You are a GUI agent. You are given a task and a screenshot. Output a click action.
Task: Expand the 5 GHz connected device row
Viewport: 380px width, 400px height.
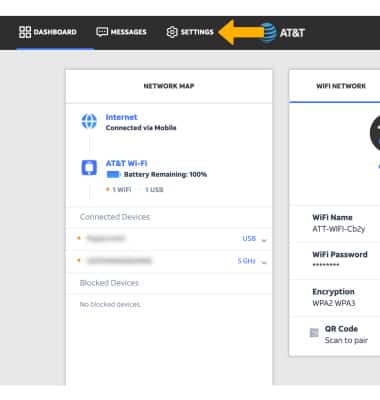coord(264,262)
